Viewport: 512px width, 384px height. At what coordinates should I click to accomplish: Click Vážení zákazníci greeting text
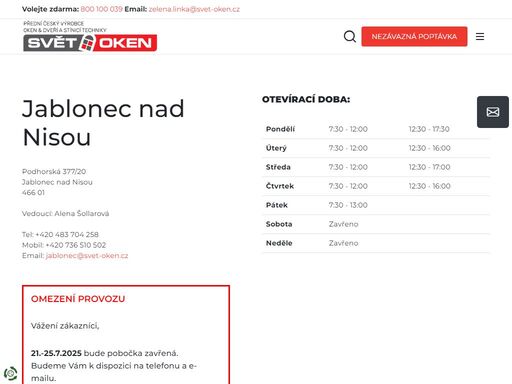(x=65, y=326)
